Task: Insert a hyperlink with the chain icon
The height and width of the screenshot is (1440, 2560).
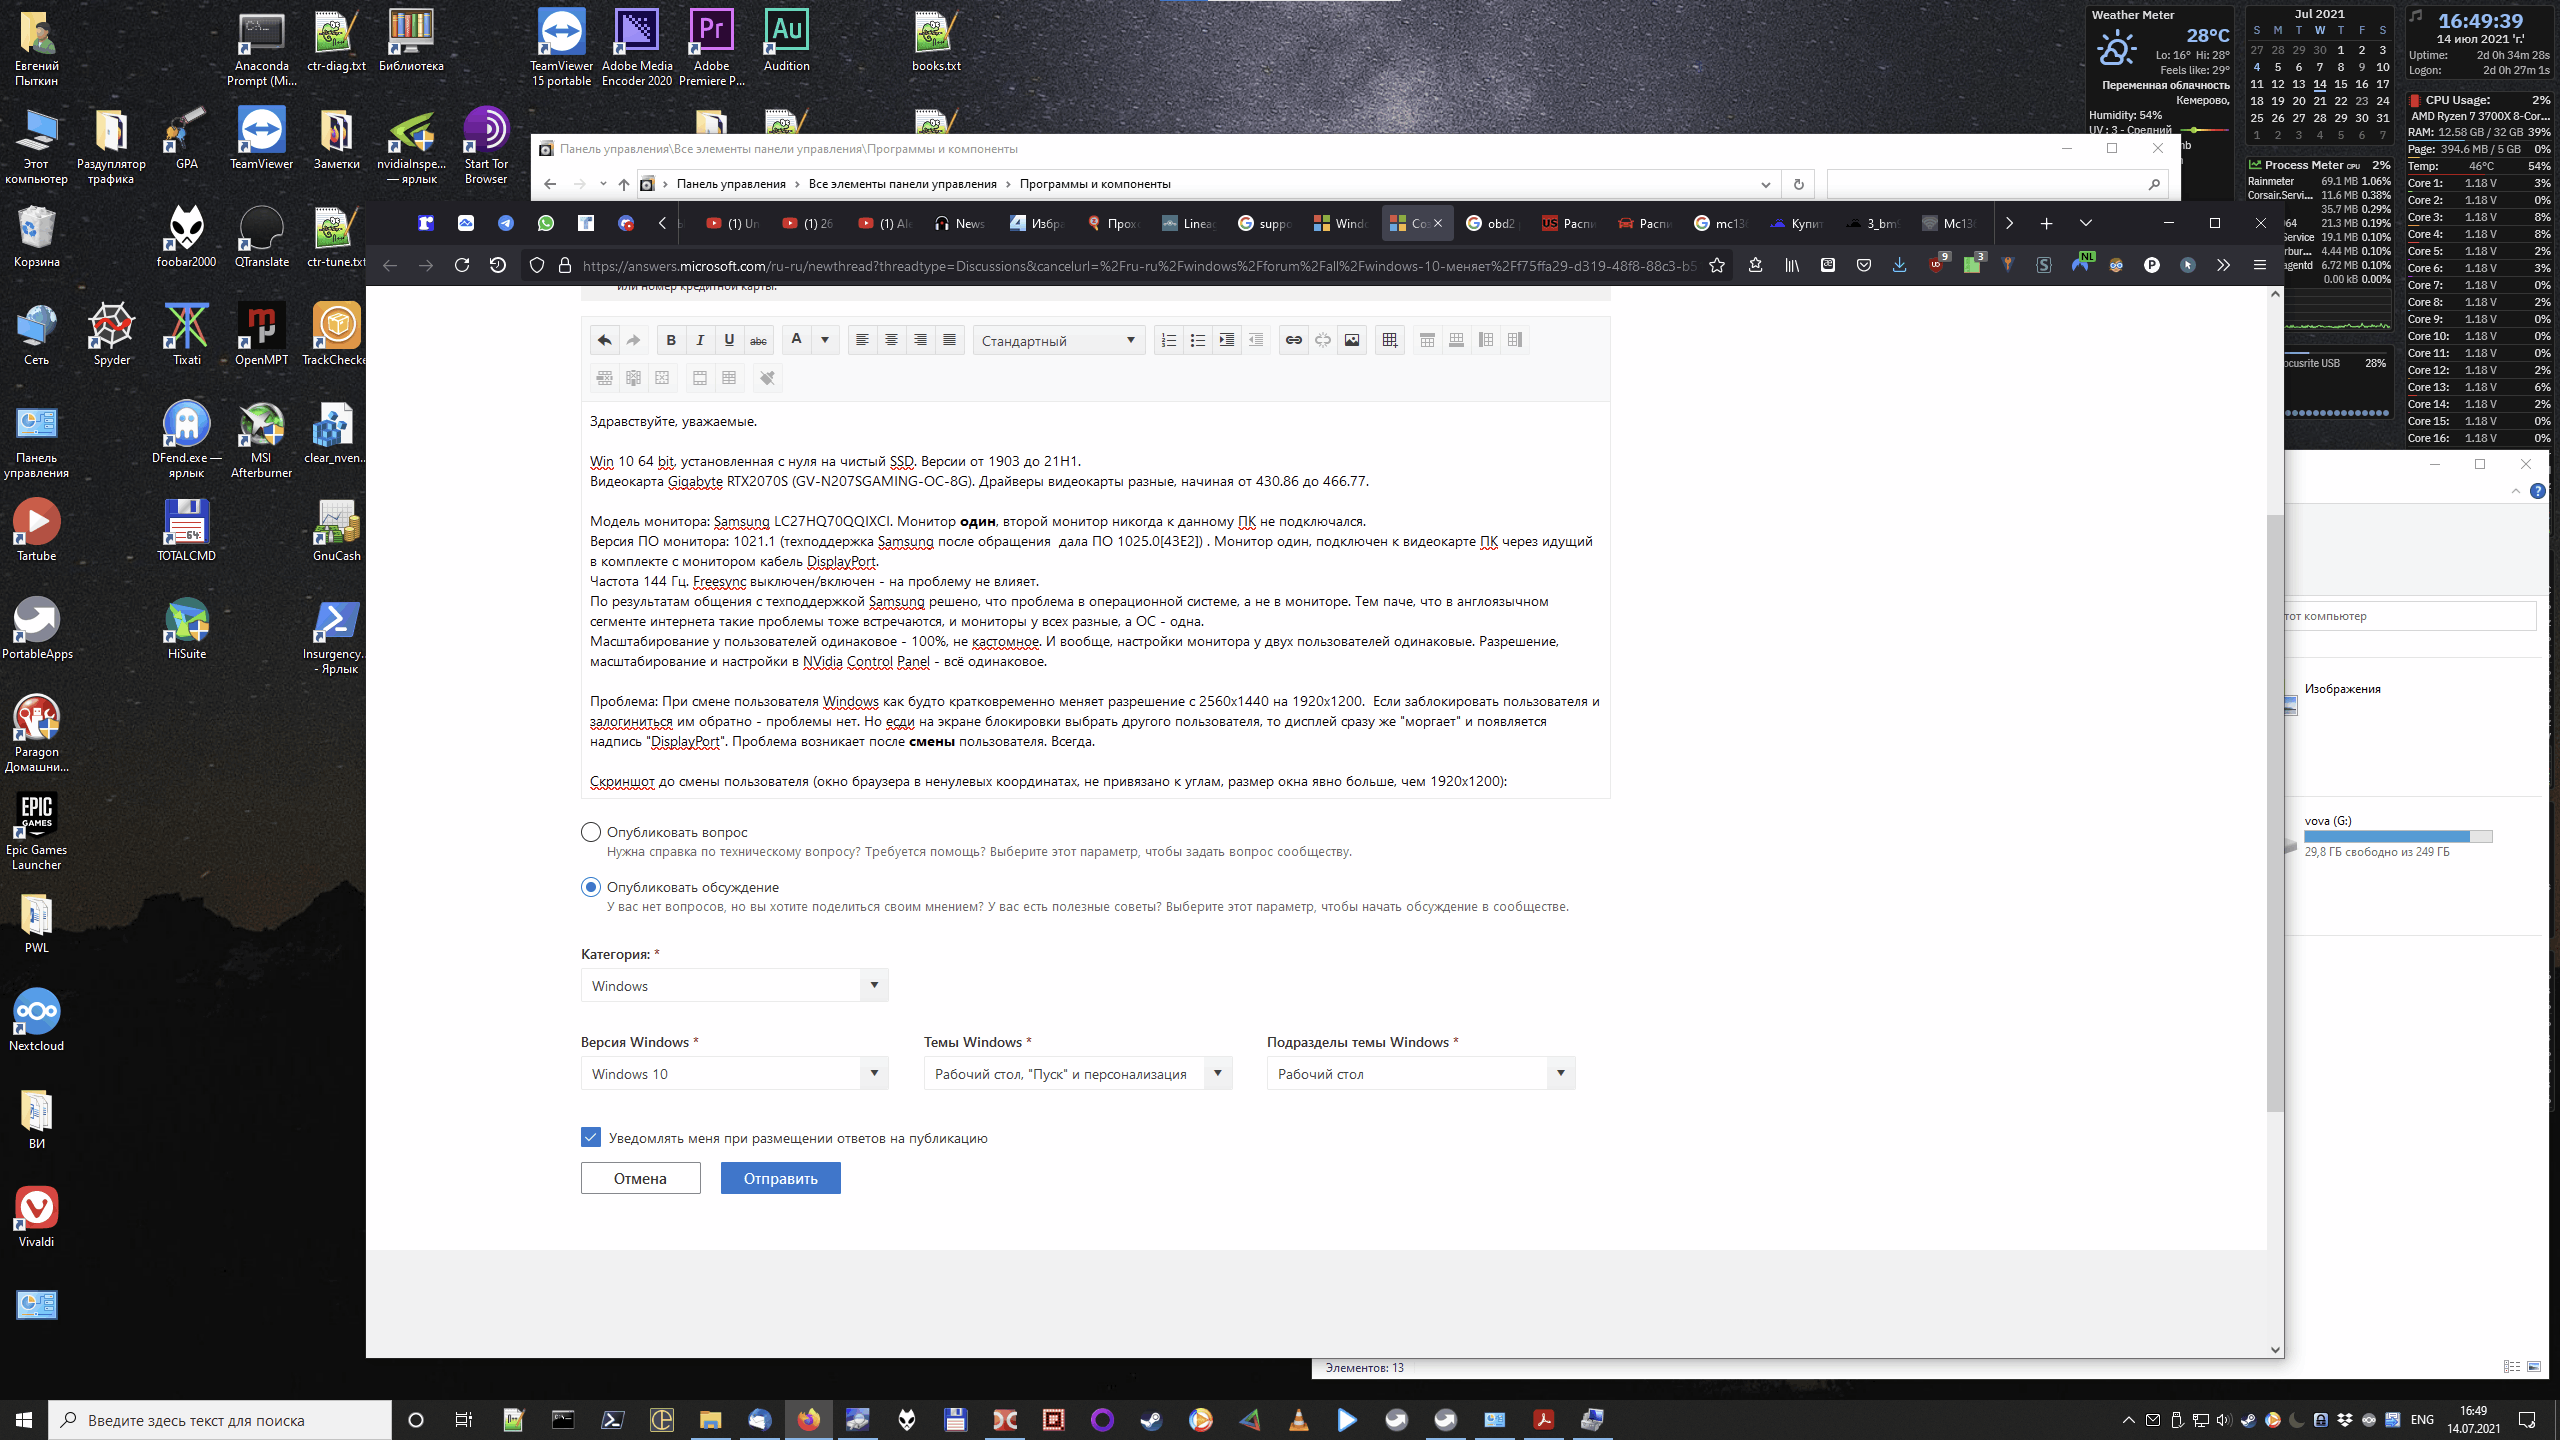Action: pos(1293,340)
